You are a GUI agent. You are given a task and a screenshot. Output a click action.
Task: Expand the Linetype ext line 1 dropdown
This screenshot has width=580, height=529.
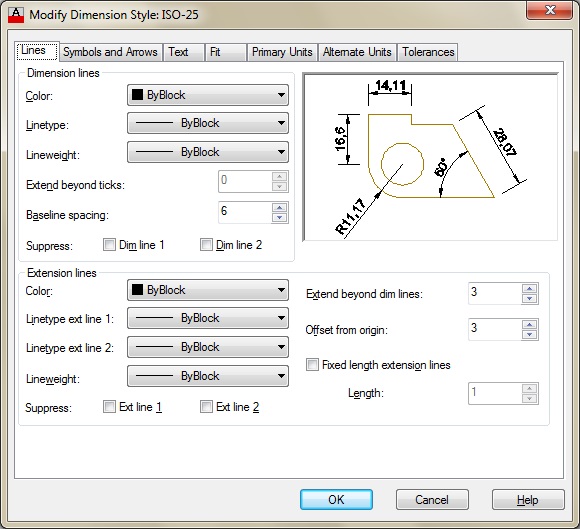tap(208, 318)
